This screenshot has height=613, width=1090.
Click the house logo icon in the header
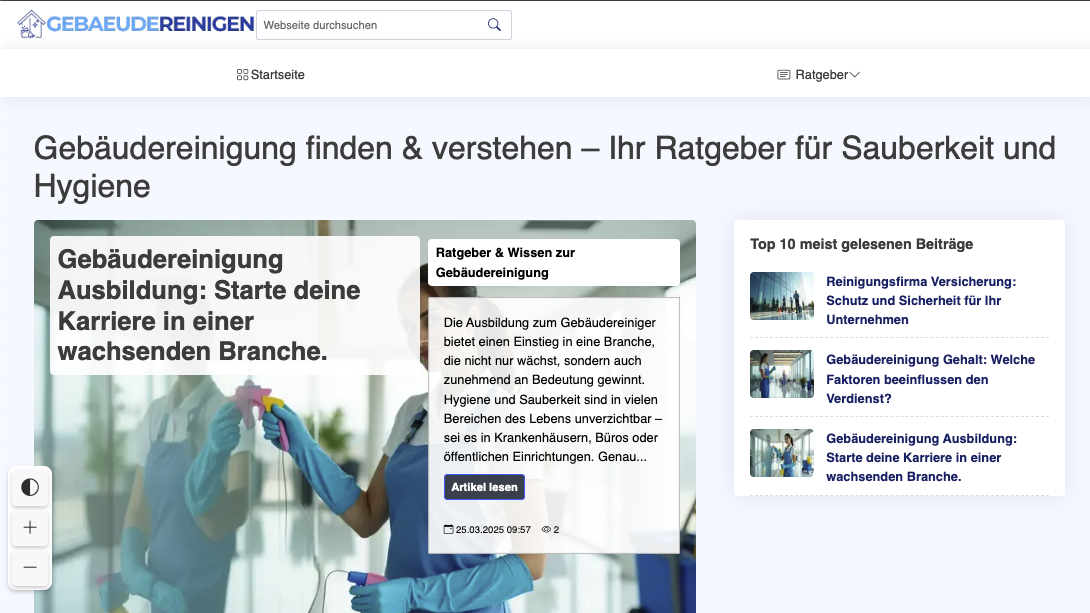click(x=30, y=24)
